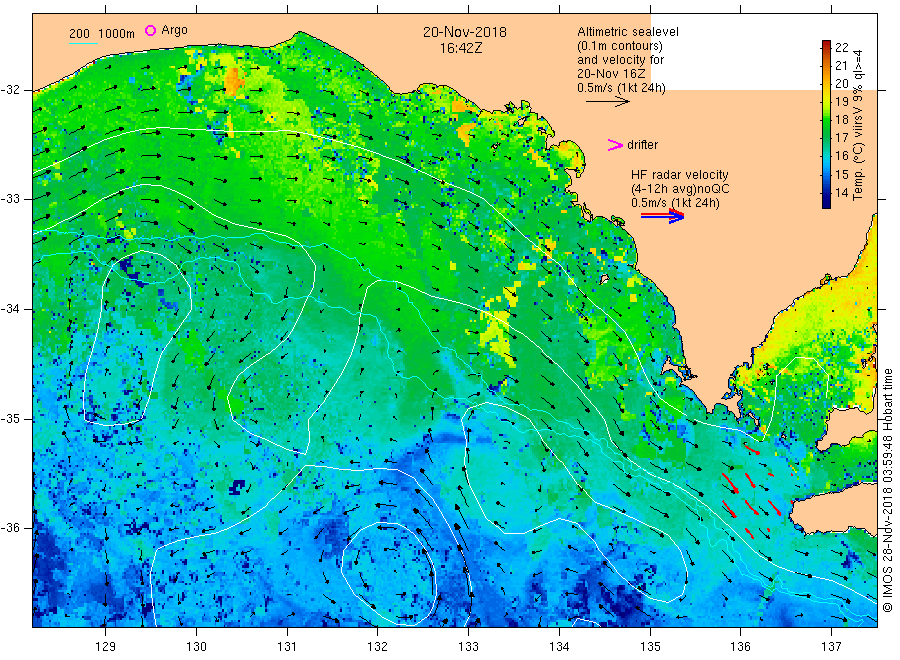Click the 18 degree mark on color bar
The height and width of the screenshot is (660, 900).
[841, 119]
